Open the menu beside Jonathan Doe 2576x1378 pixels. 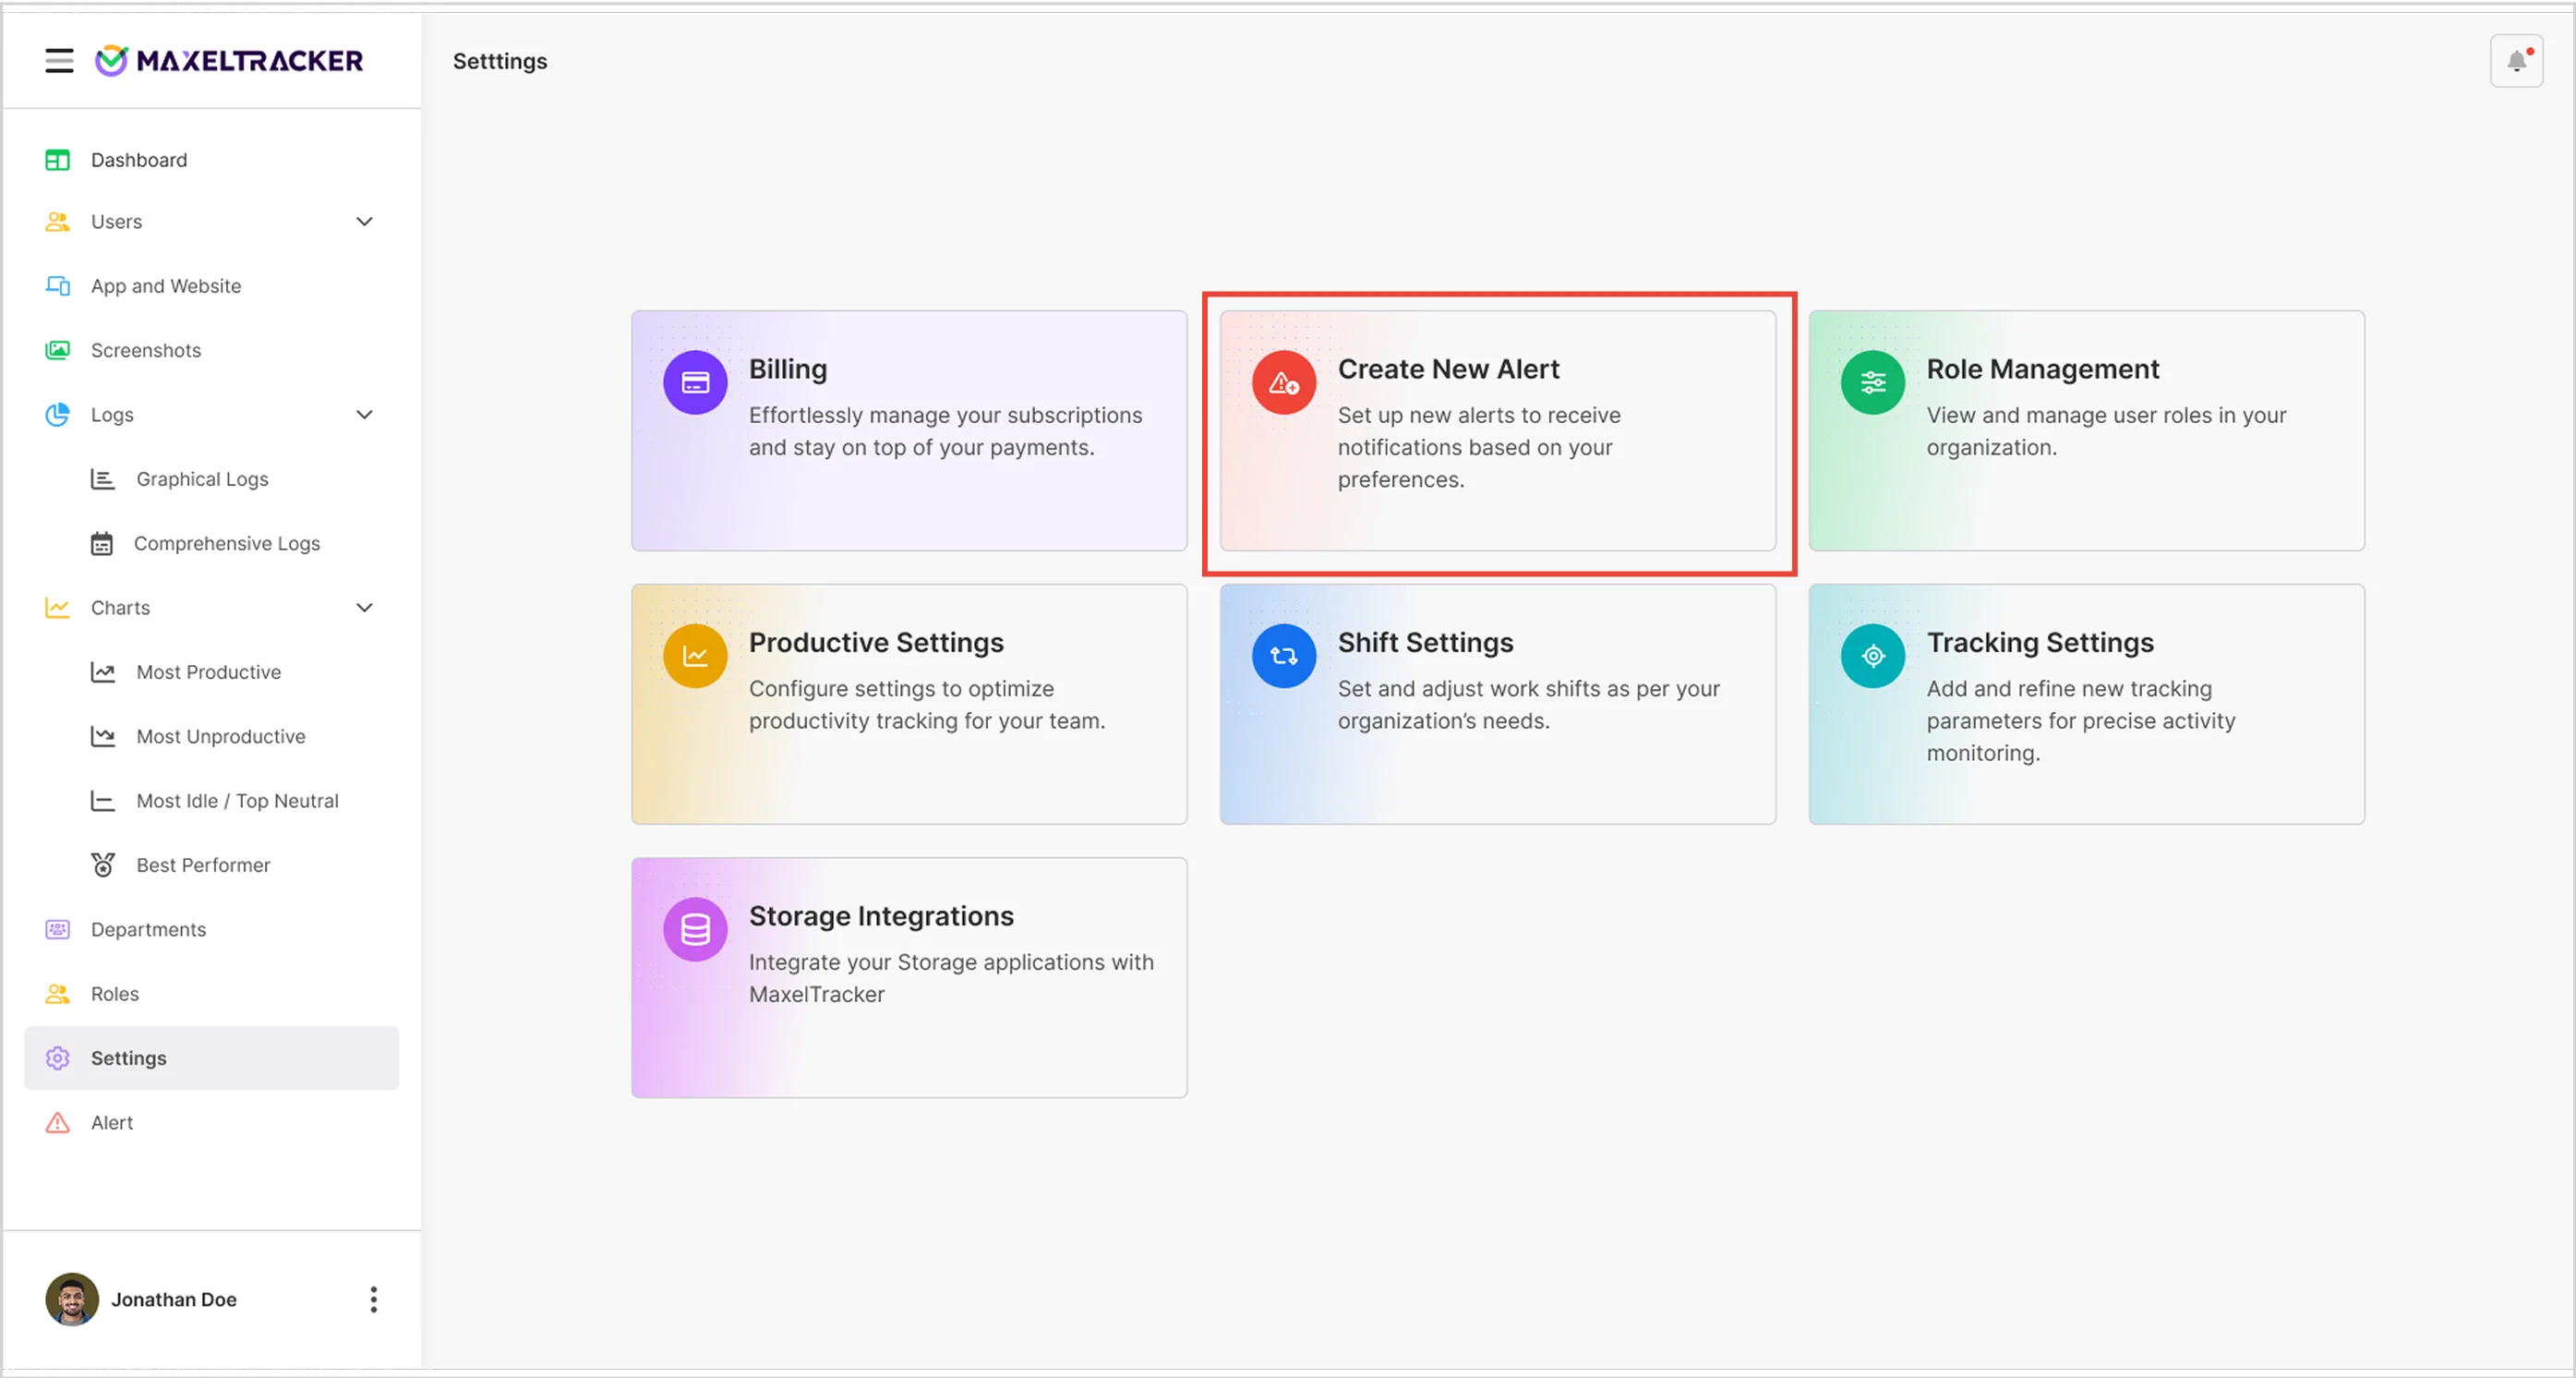pos(374,1299)
